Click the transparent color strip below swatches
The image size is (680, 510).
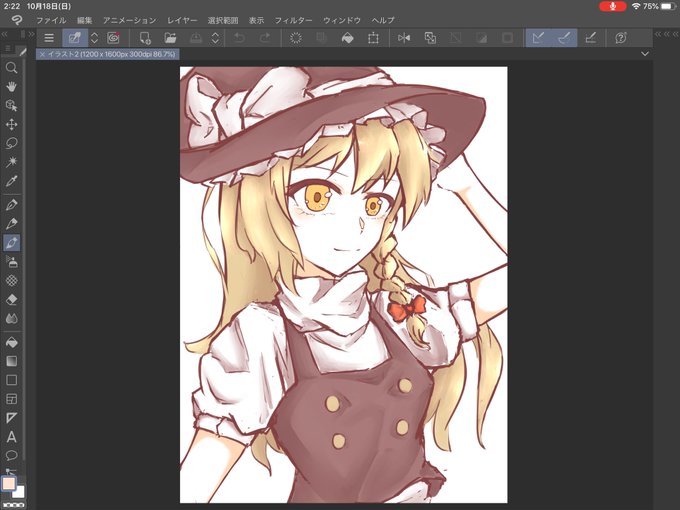pyautogui.click(x=13, y=505)
